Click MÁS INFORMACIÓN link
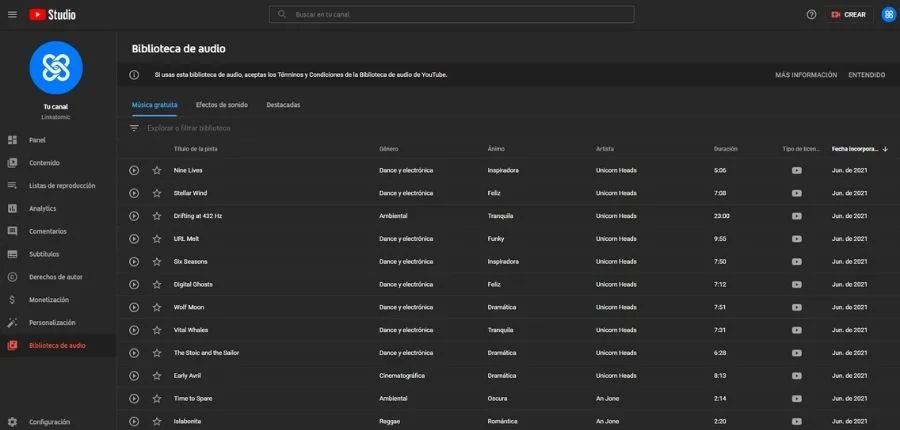Screen dimensions: 900x430 (806, 75)
